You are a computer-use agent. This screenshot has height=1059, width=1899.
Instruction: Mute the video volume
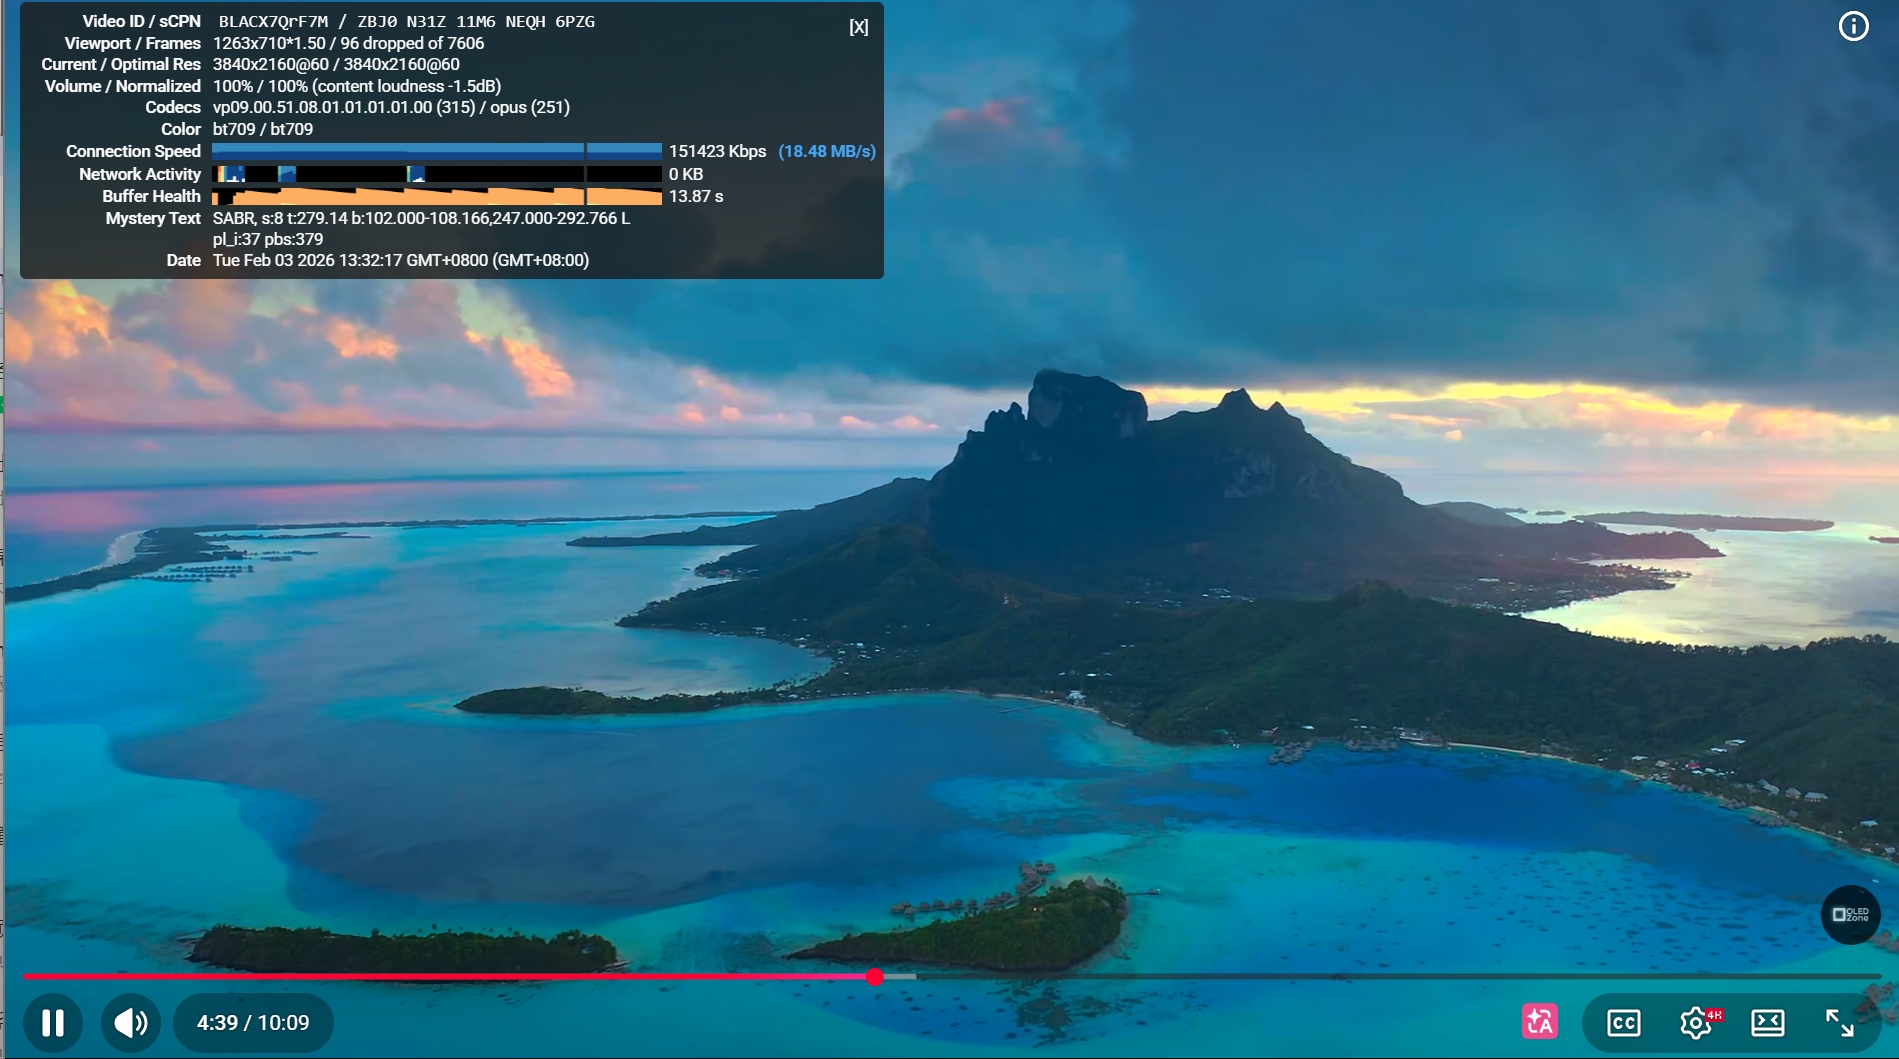point(130,1022)
